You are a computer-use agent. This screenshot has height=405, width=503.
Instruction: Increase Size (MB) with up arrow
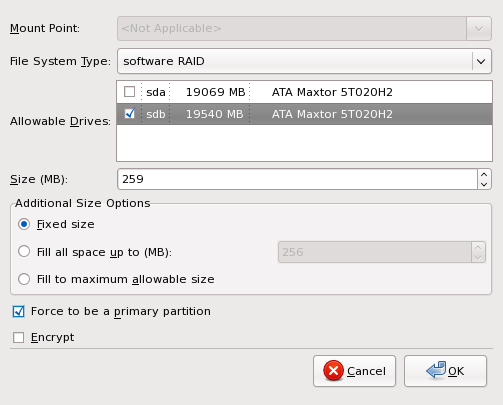(x=484, y=174)
